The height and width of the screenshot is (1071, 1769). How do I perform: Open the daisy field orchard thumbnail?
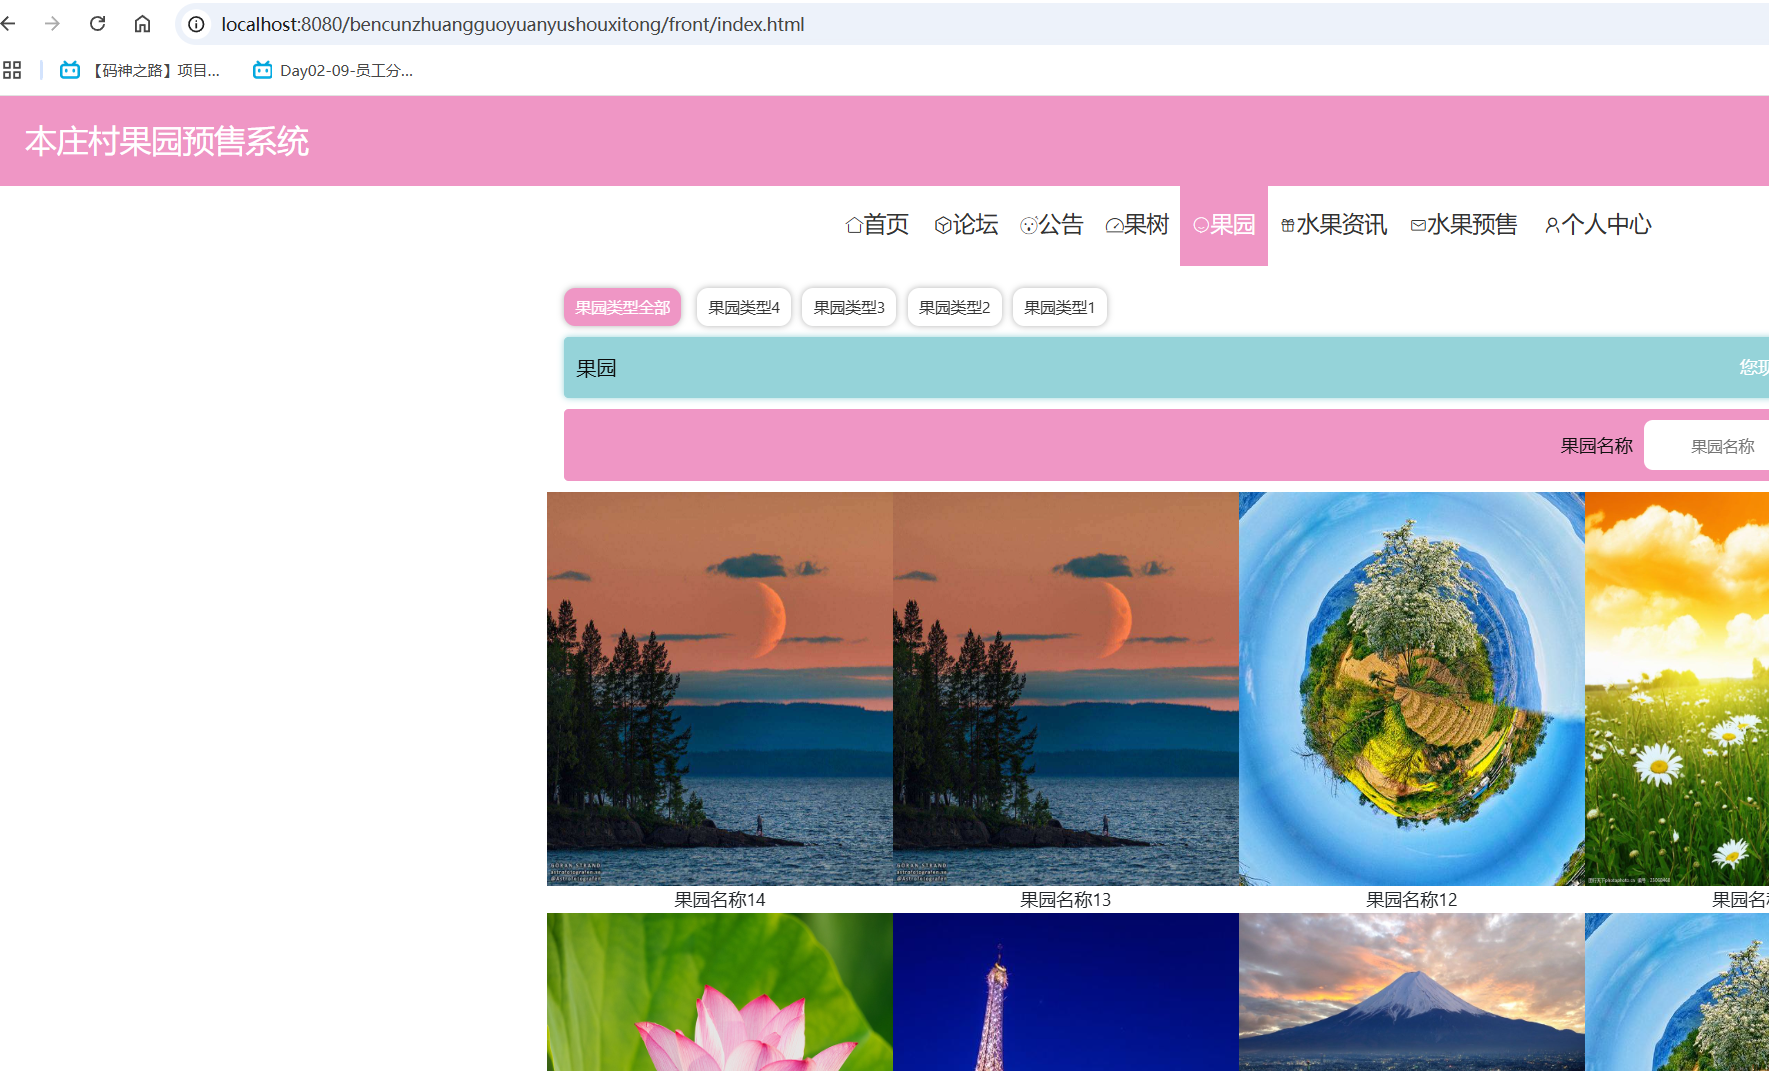coord(1677,689)
